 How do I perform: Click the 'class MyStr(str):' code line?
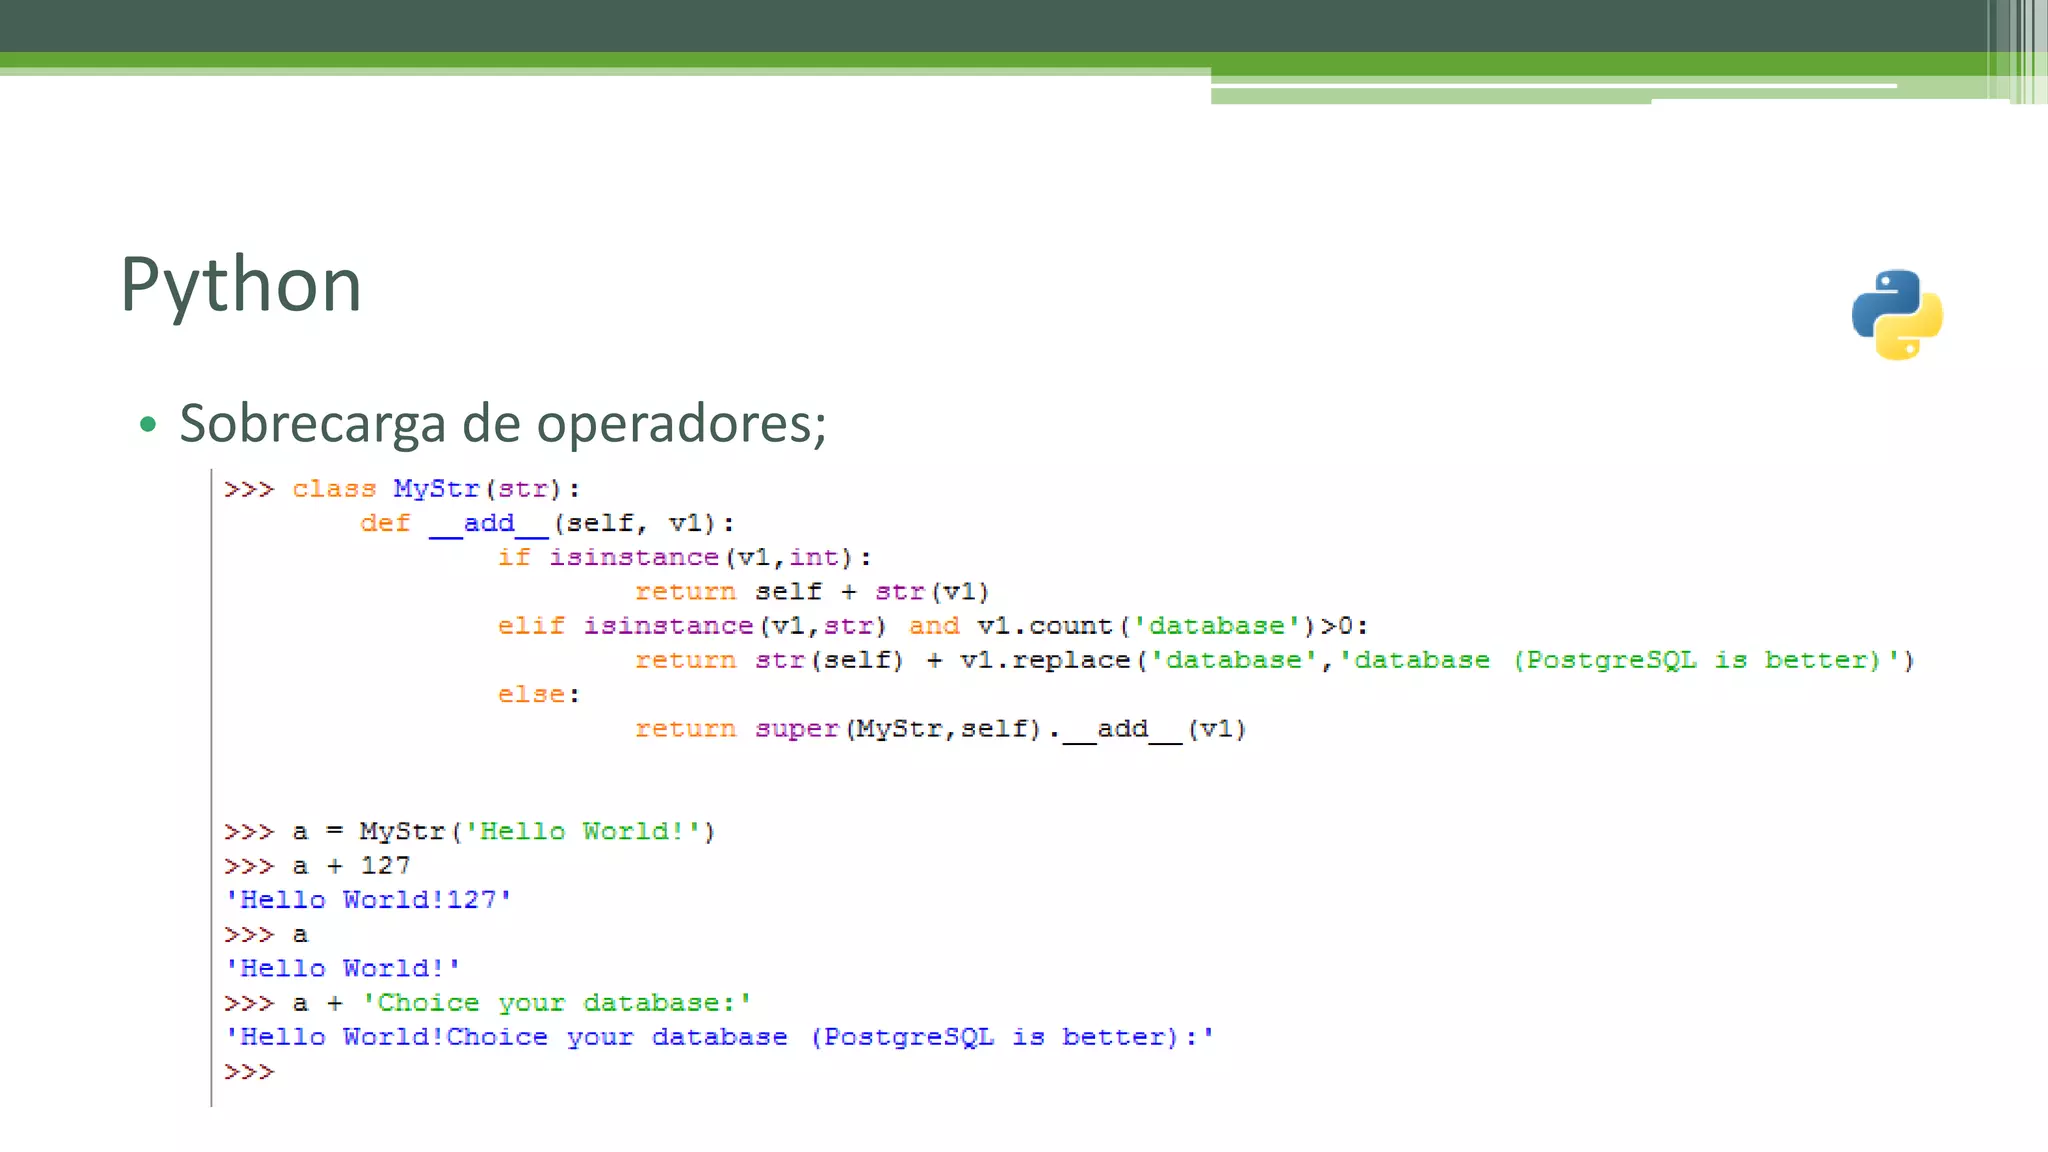(402, 489)
